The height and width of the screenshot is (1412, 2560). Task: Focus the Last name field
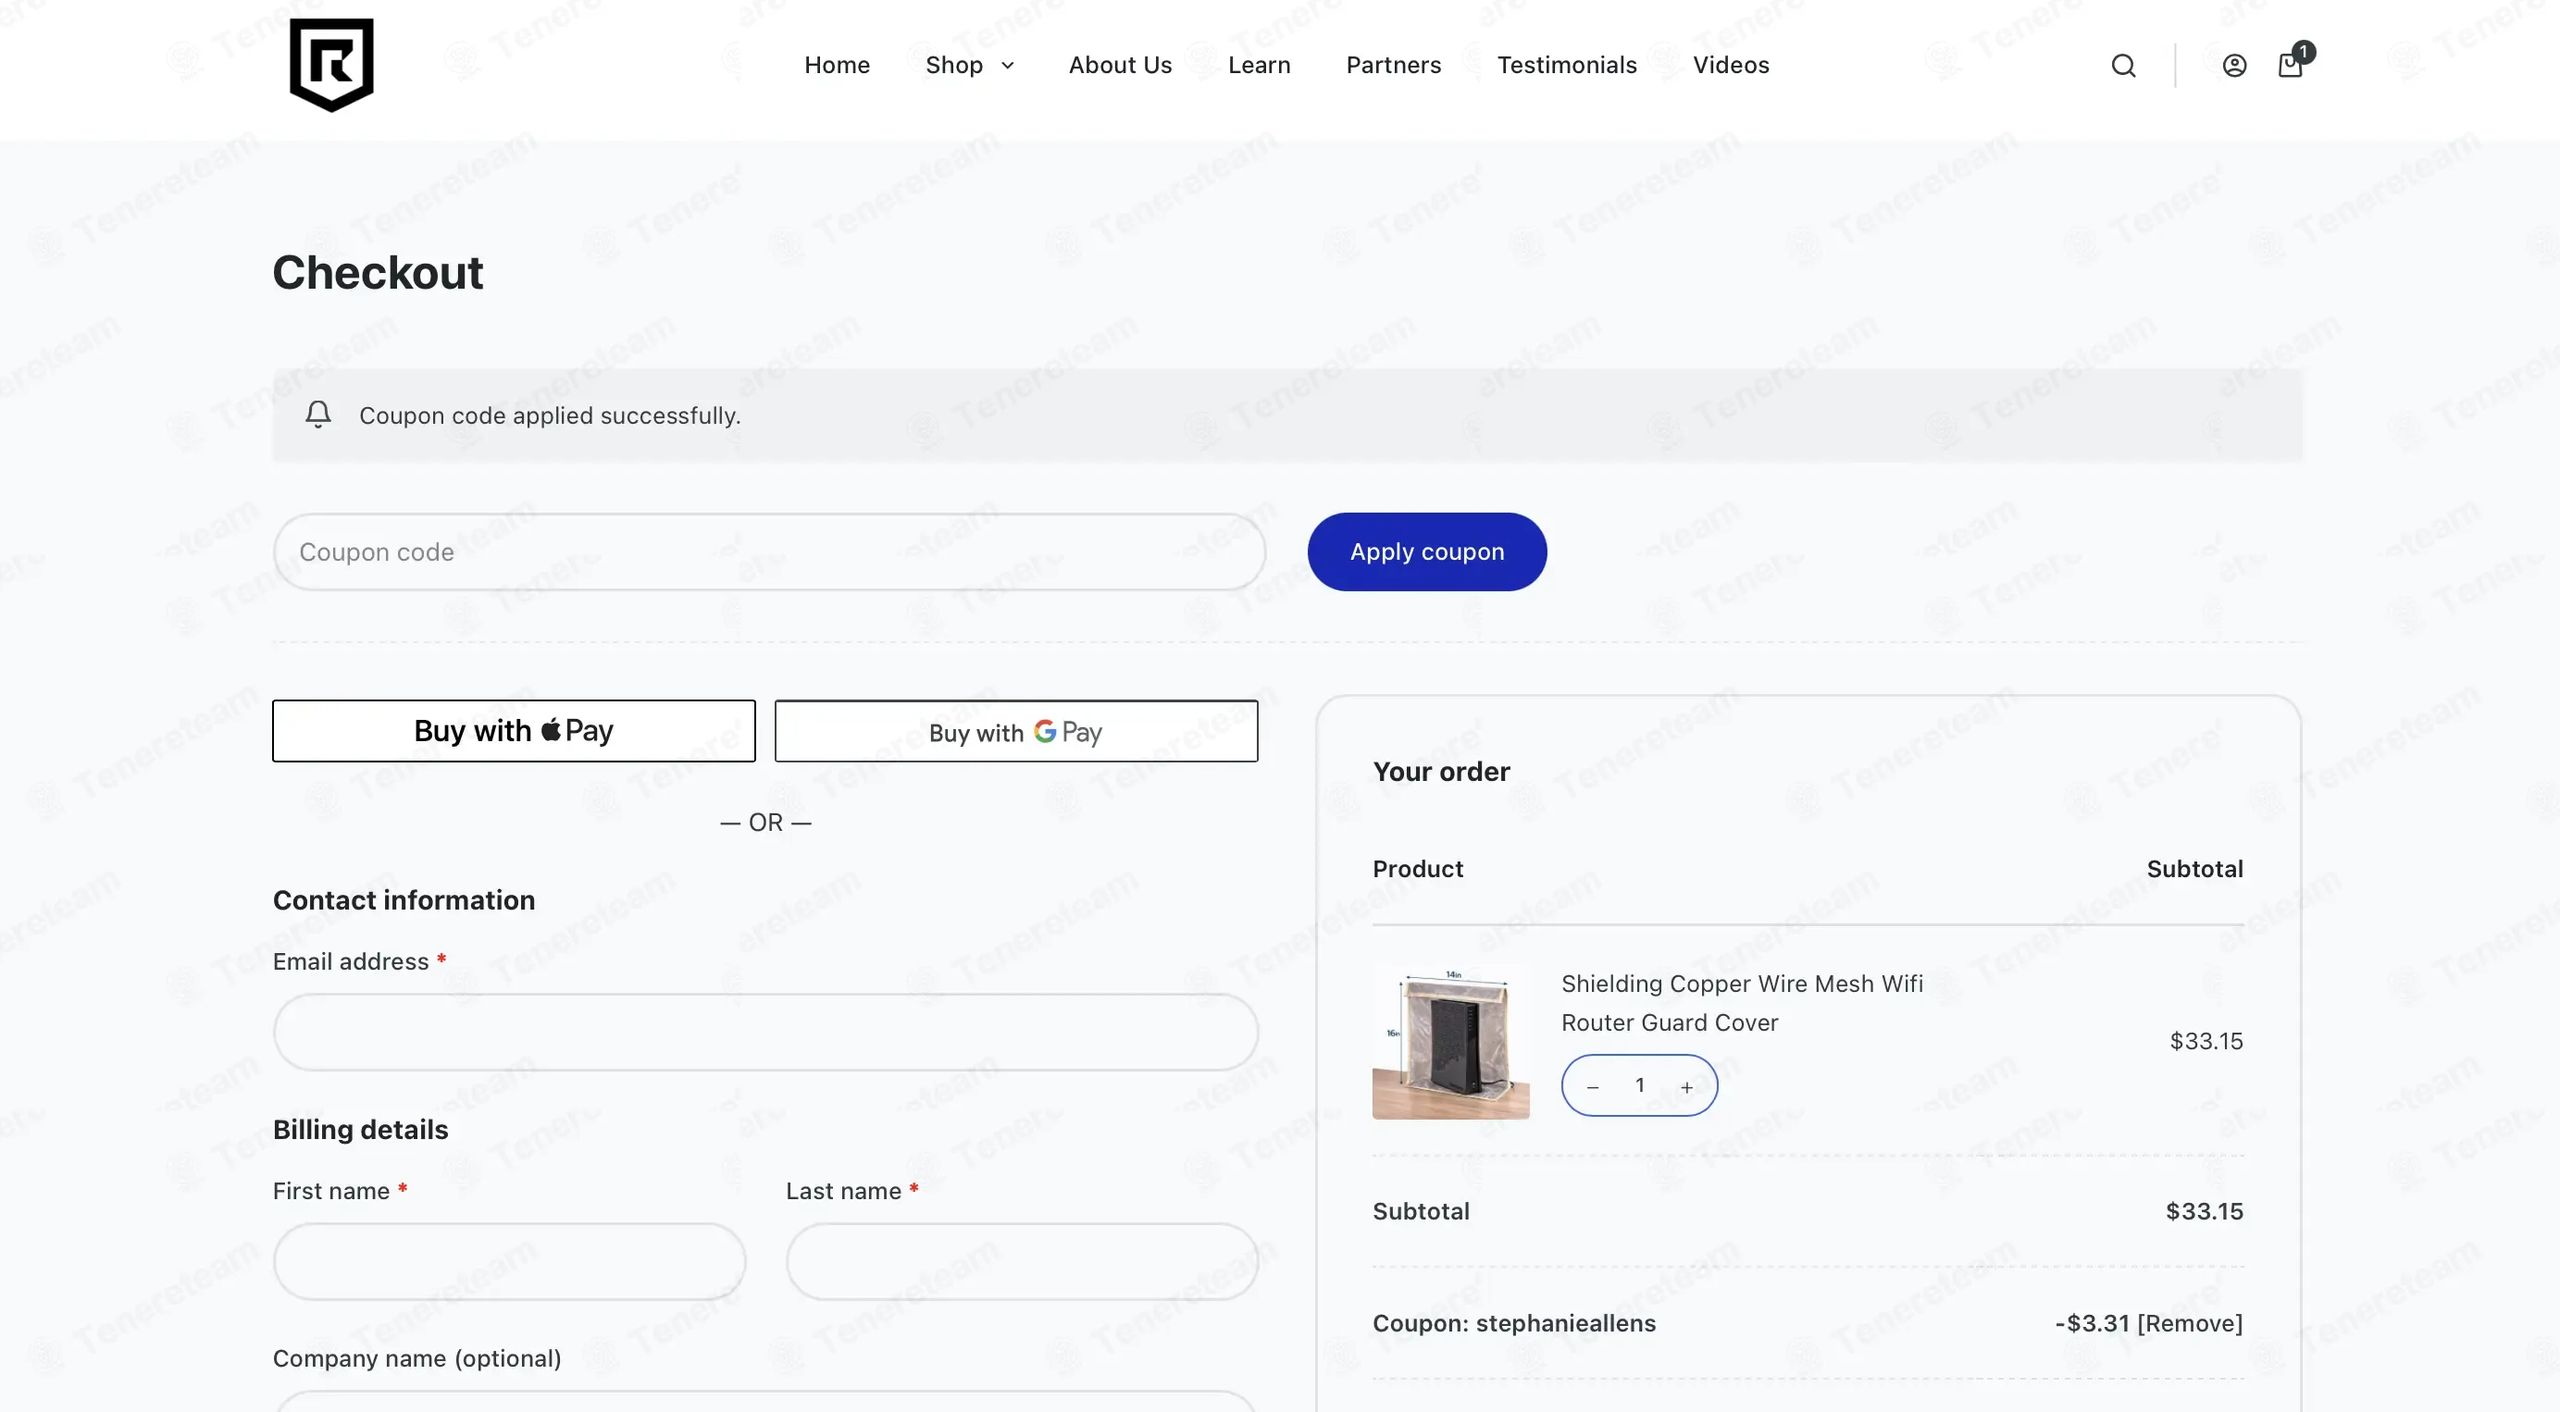[x=1022, y=1262]
